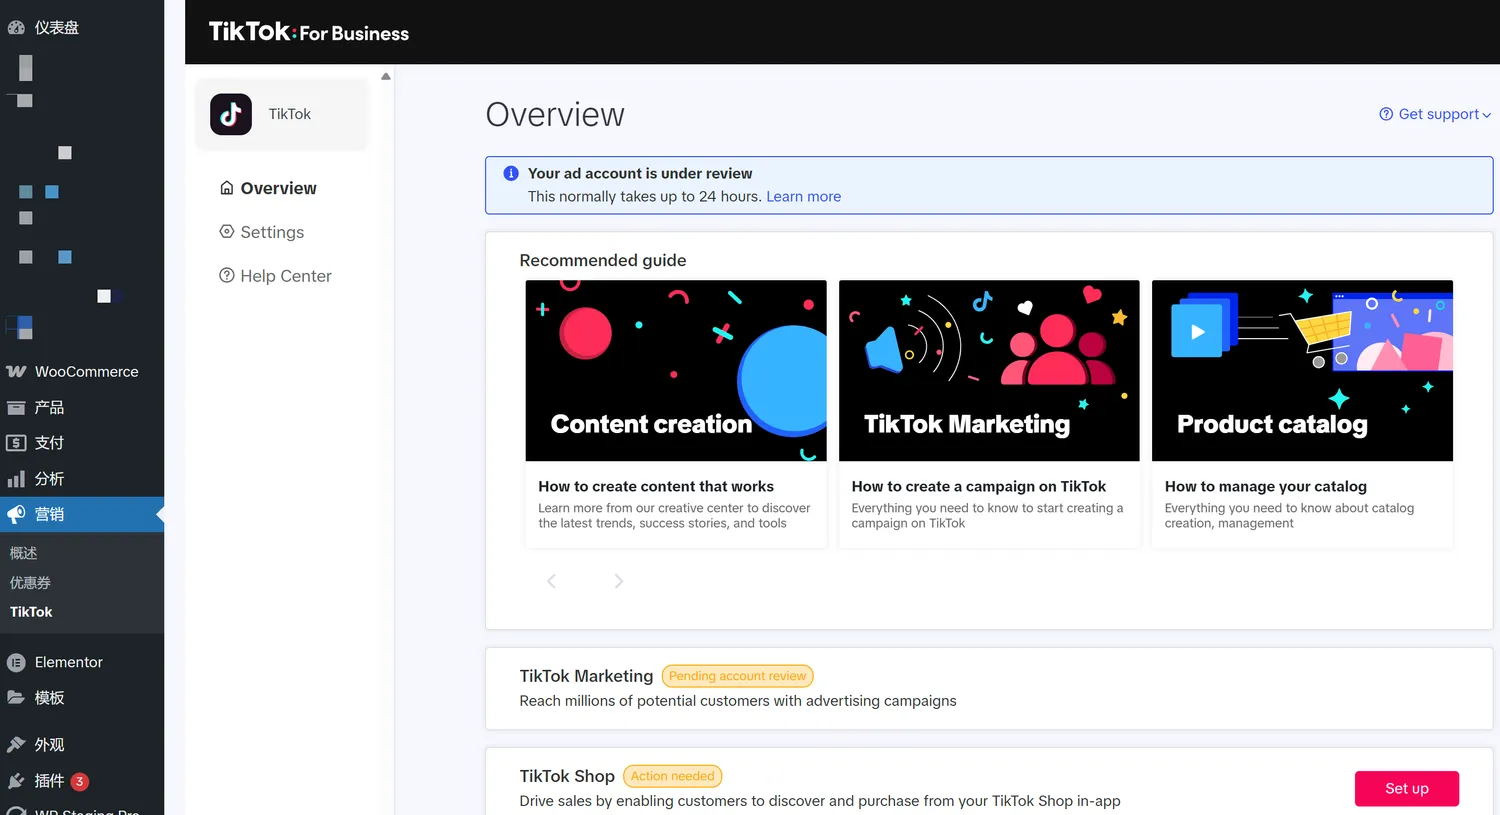Open the 优惠券 submenu item
Image resolution: width=1500 pixels, height=815 pixels.
(x=30, y=582)
